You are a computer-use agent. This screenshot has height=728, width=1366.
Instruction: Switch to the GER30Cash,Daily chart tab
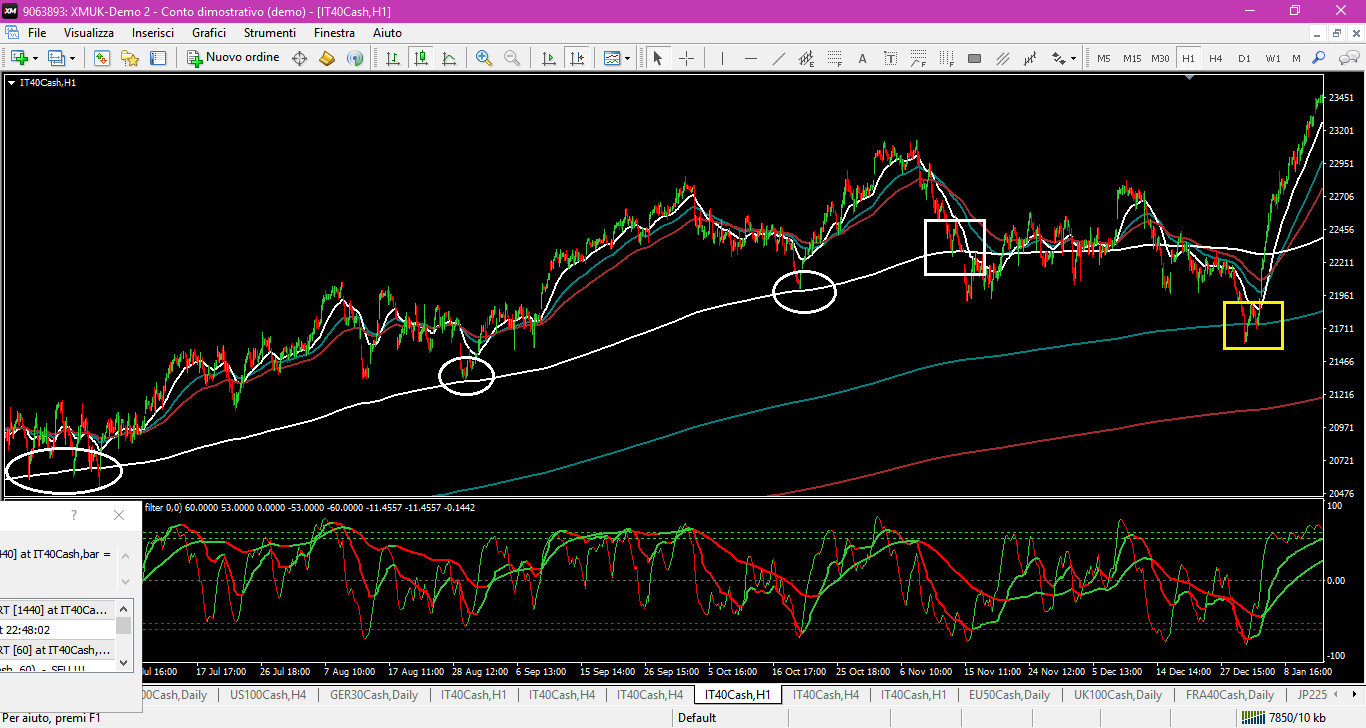374,694
